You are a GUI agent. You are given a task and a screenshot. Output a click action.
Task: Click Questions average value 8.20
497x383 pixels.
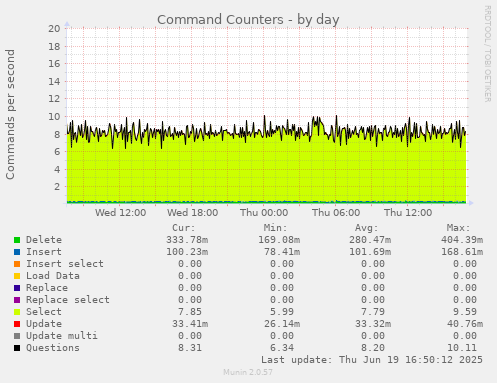373,348
